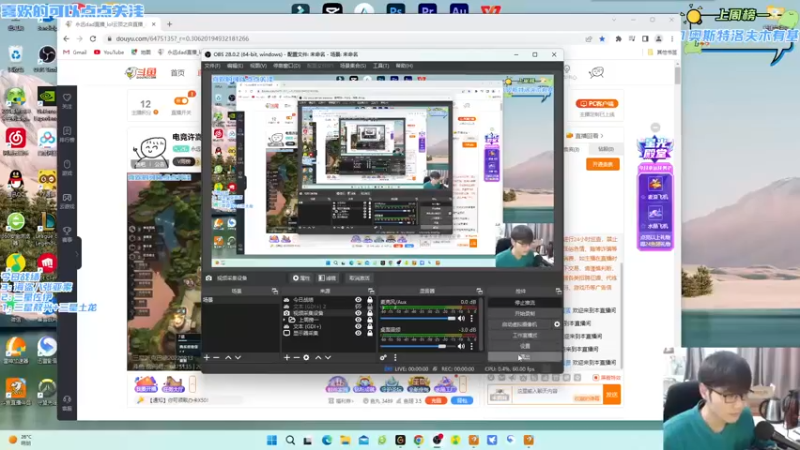Open source properties gear in sources toolbar
The image size is (800, 450).
[x=306, y=358]
